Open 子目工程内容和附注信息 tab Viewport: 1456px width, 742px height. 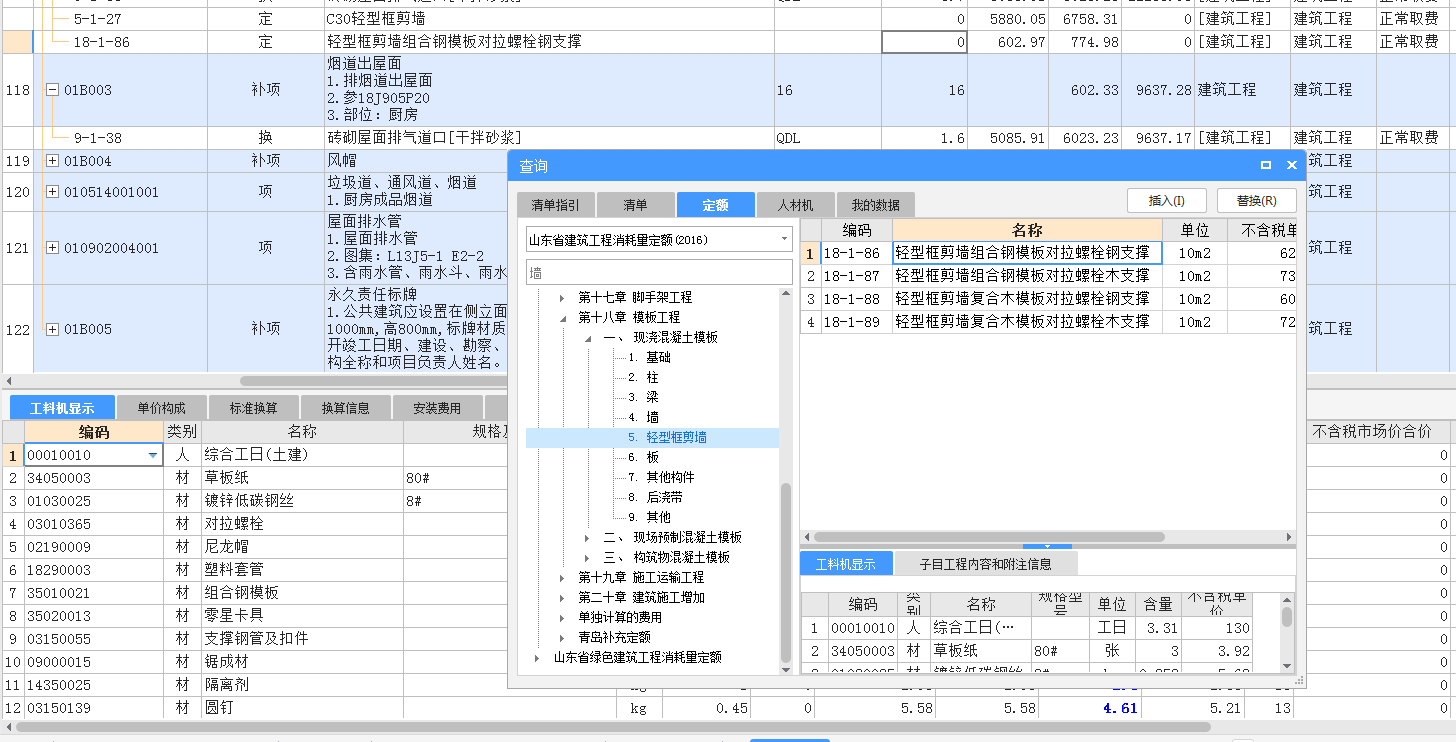point(986,564)
